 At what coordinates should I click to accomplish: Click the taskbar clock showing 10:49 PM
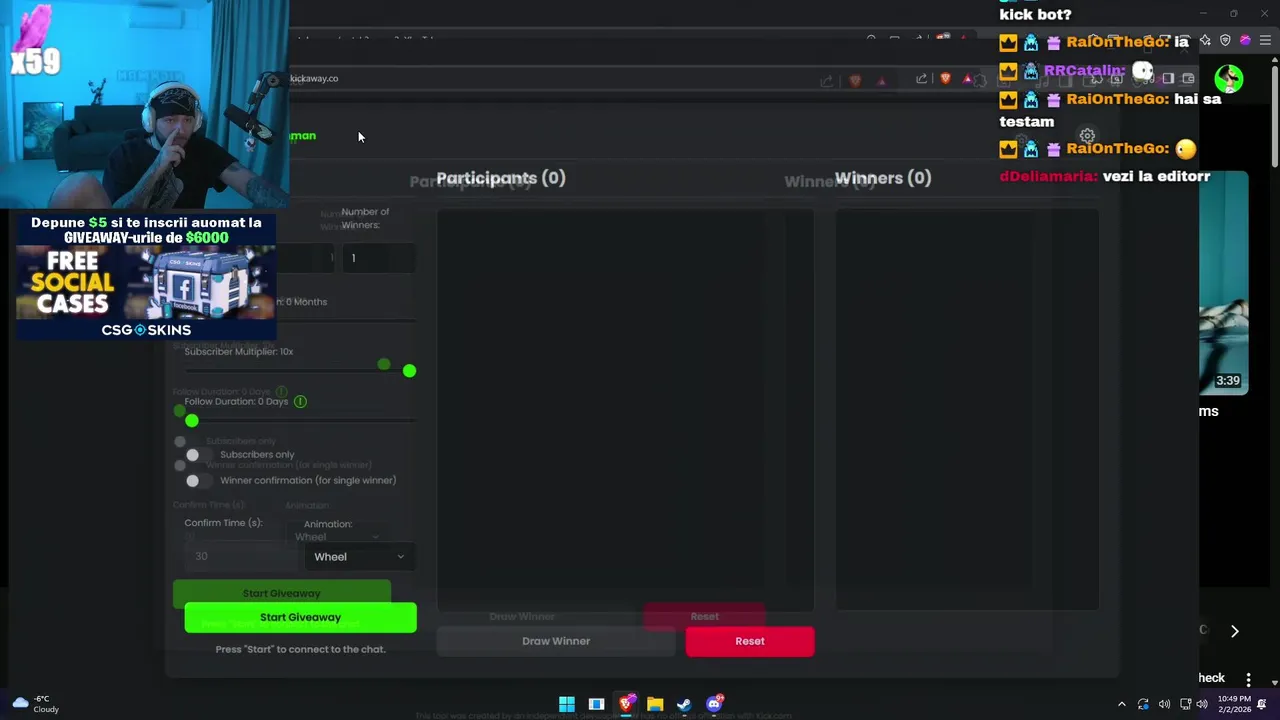[1233, 704]
